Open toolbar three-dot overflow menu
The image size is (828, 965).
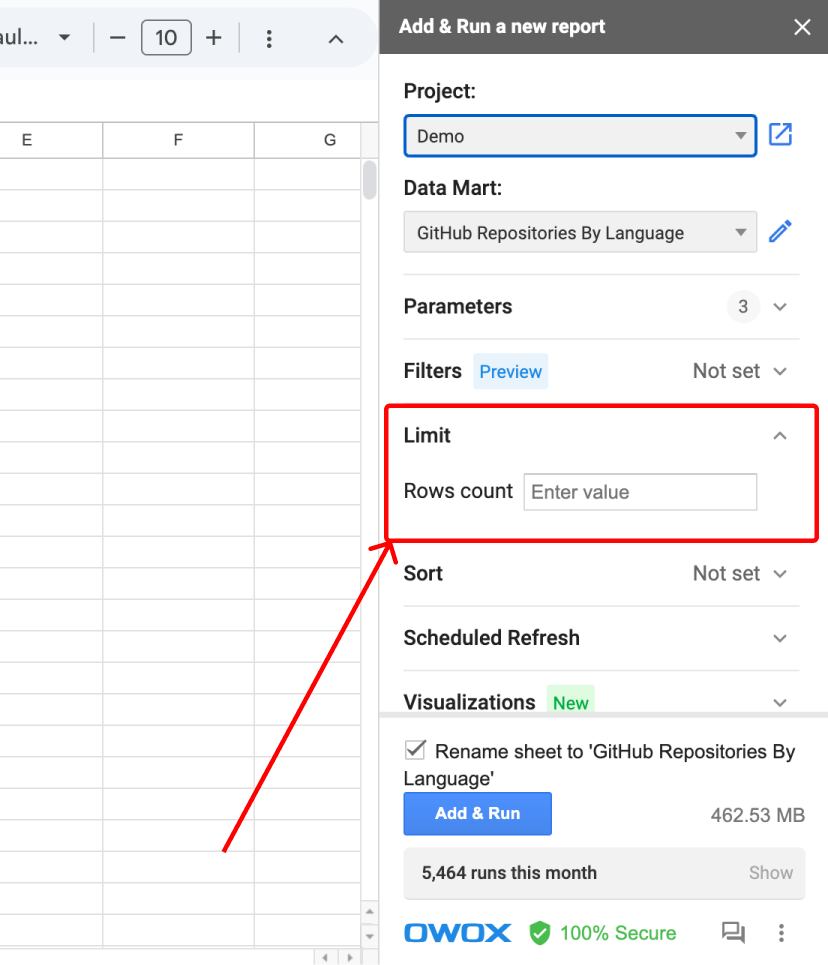pos(269,39)
